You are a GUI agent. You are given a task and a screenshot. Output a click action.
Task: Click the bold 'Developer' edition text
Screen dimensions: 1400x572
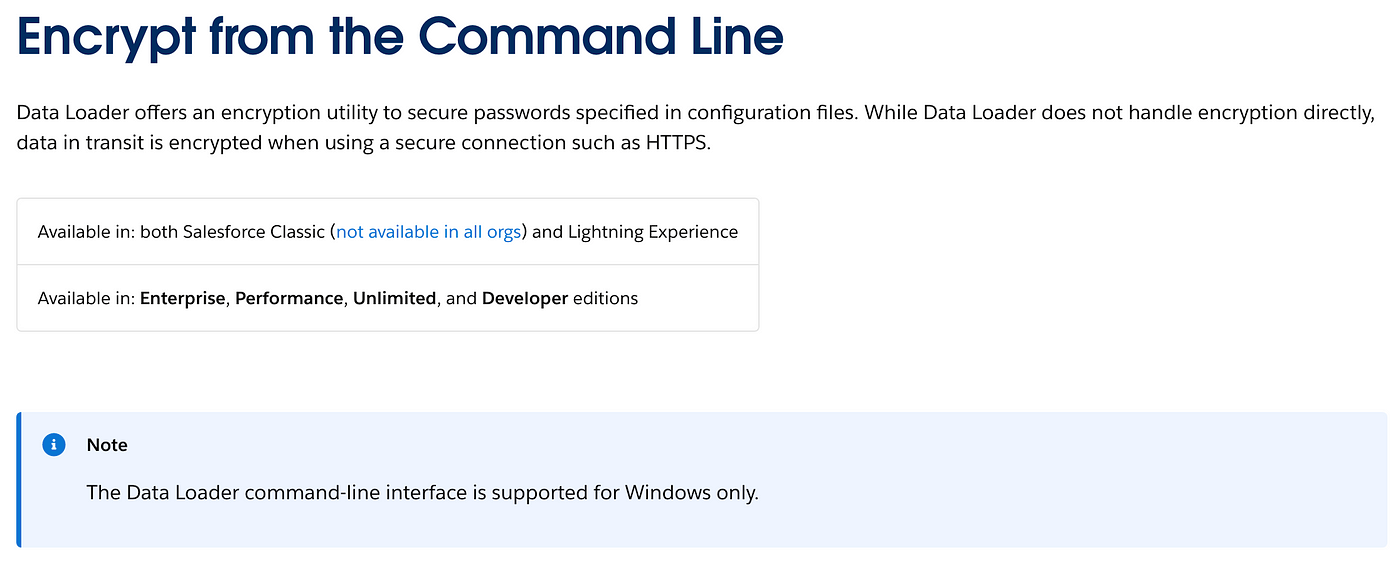pyautogui.click(x=525, y=298)
